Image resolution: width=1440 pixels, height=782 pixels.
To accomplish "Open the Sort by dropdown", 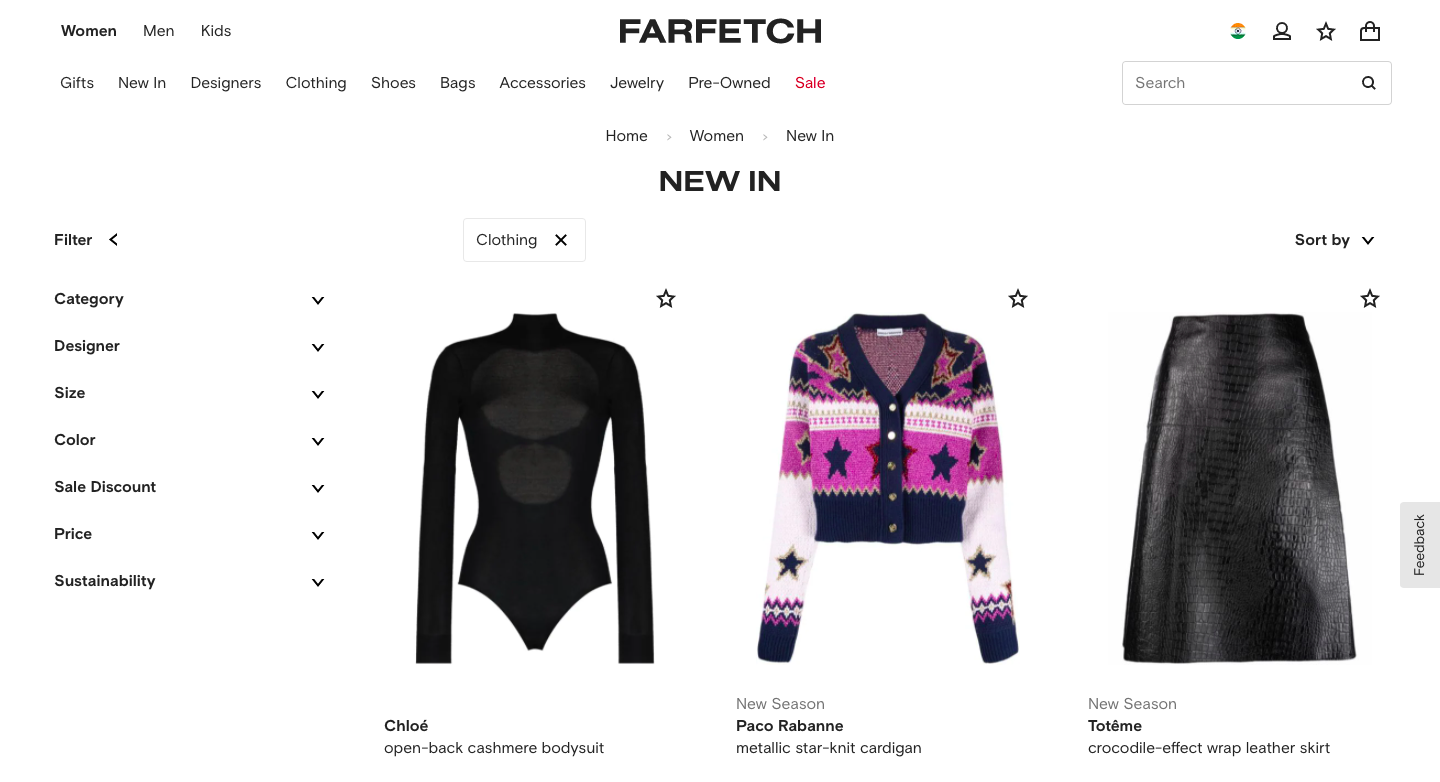I will (x=1335, y=240).
